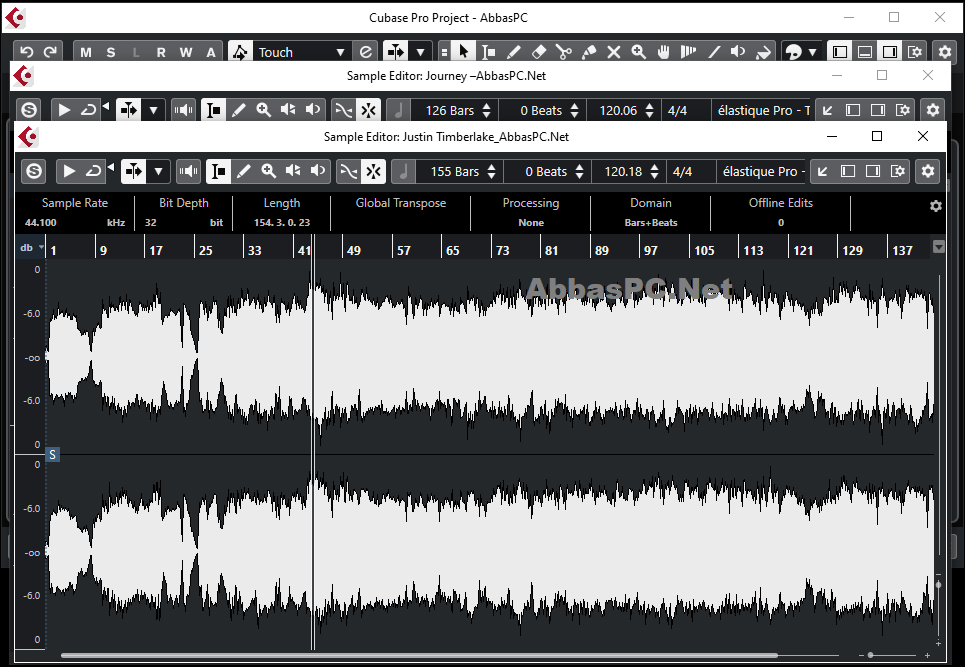Select the Erase tool in Project toolbar
Image resolution: width=965 pixels, height=667 pixels.
pyautogui.click(x=539, y=52)
